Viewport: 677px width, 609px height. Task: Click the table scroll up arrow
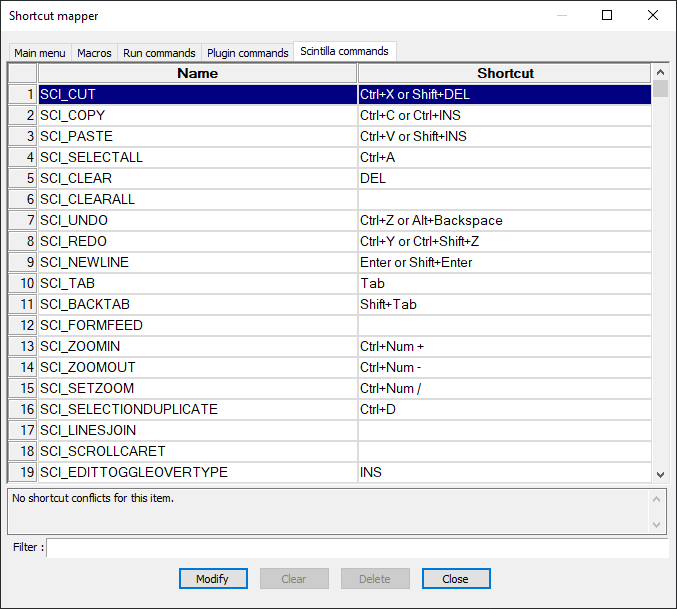pos(660,72)
